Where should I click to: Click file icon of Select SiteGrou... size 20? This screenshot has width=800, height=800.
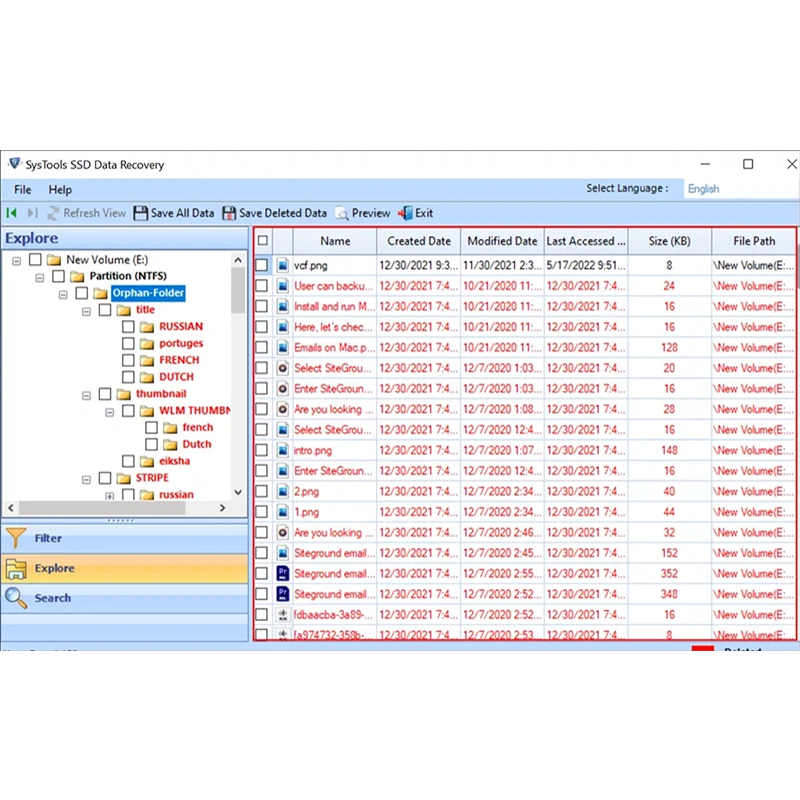point(283,368)
